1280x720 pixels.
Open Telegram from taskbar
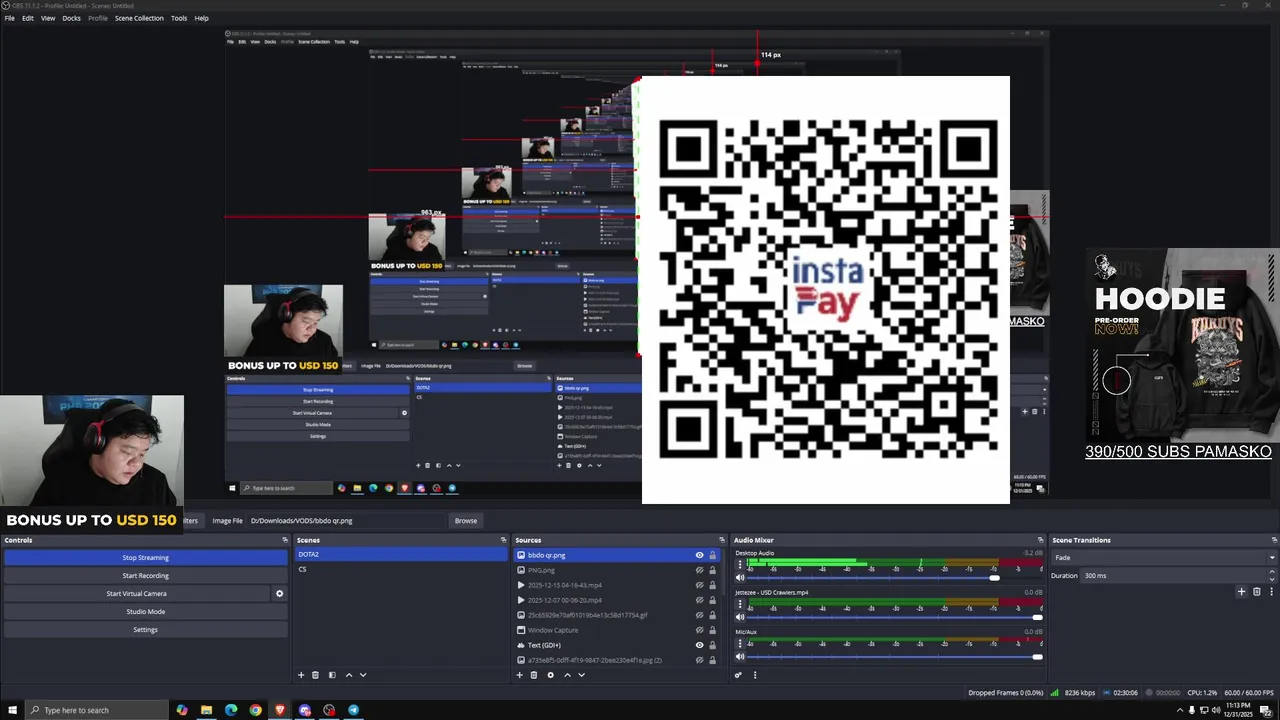pyautogui.click(x=353, y=710)
